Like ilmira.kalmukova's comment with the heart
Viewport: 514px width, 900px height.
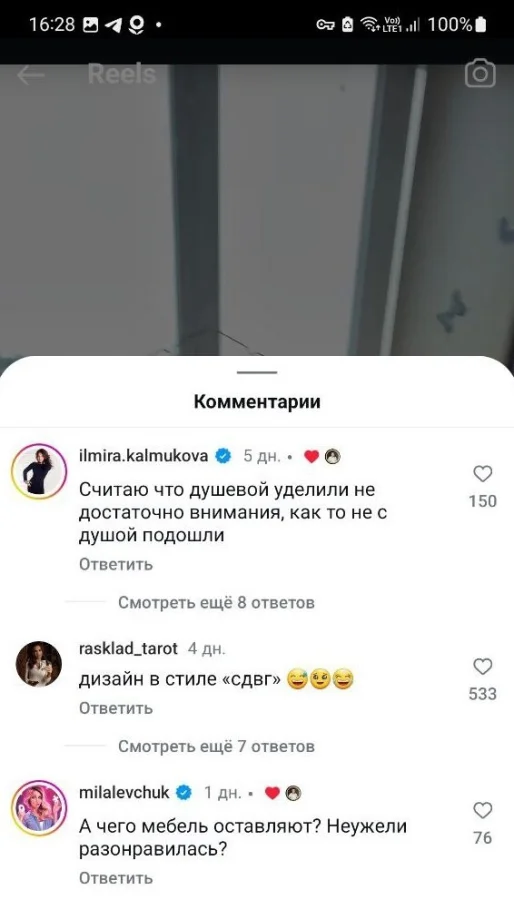[483, 474]
